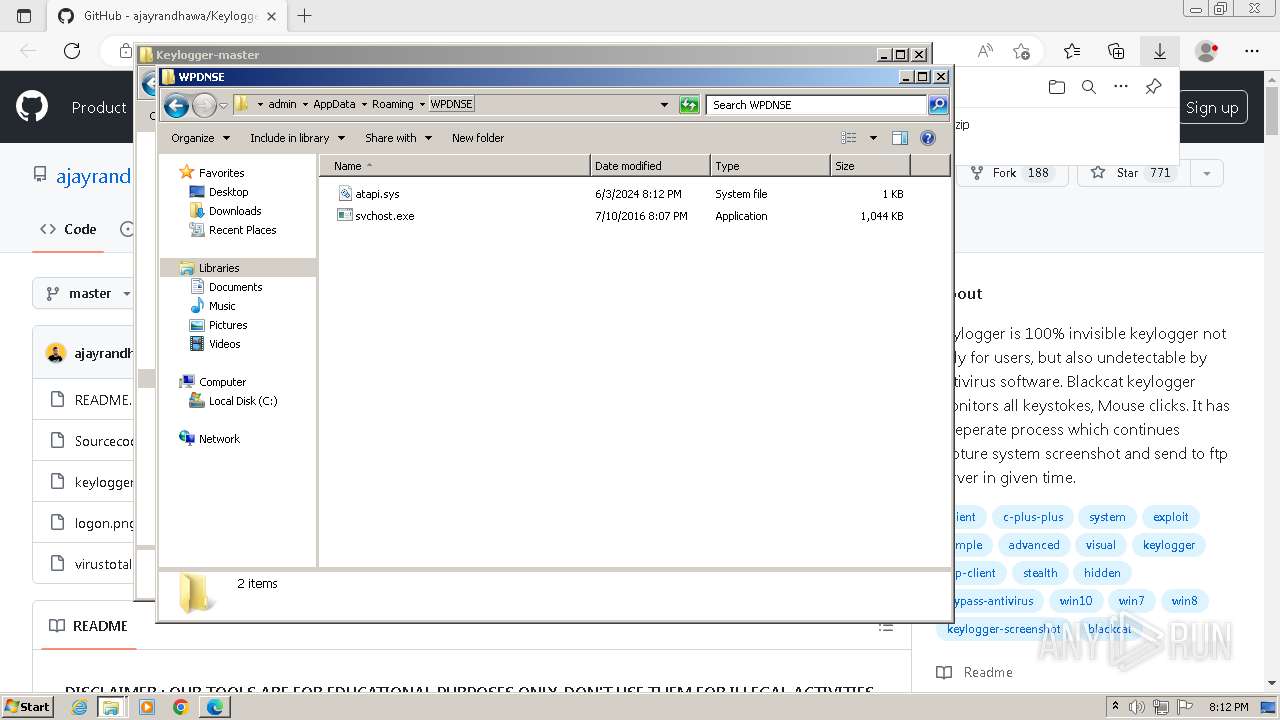Open Edge Collections icon
Viewport: 1280px width, 720px height.
coord(1116,51)
